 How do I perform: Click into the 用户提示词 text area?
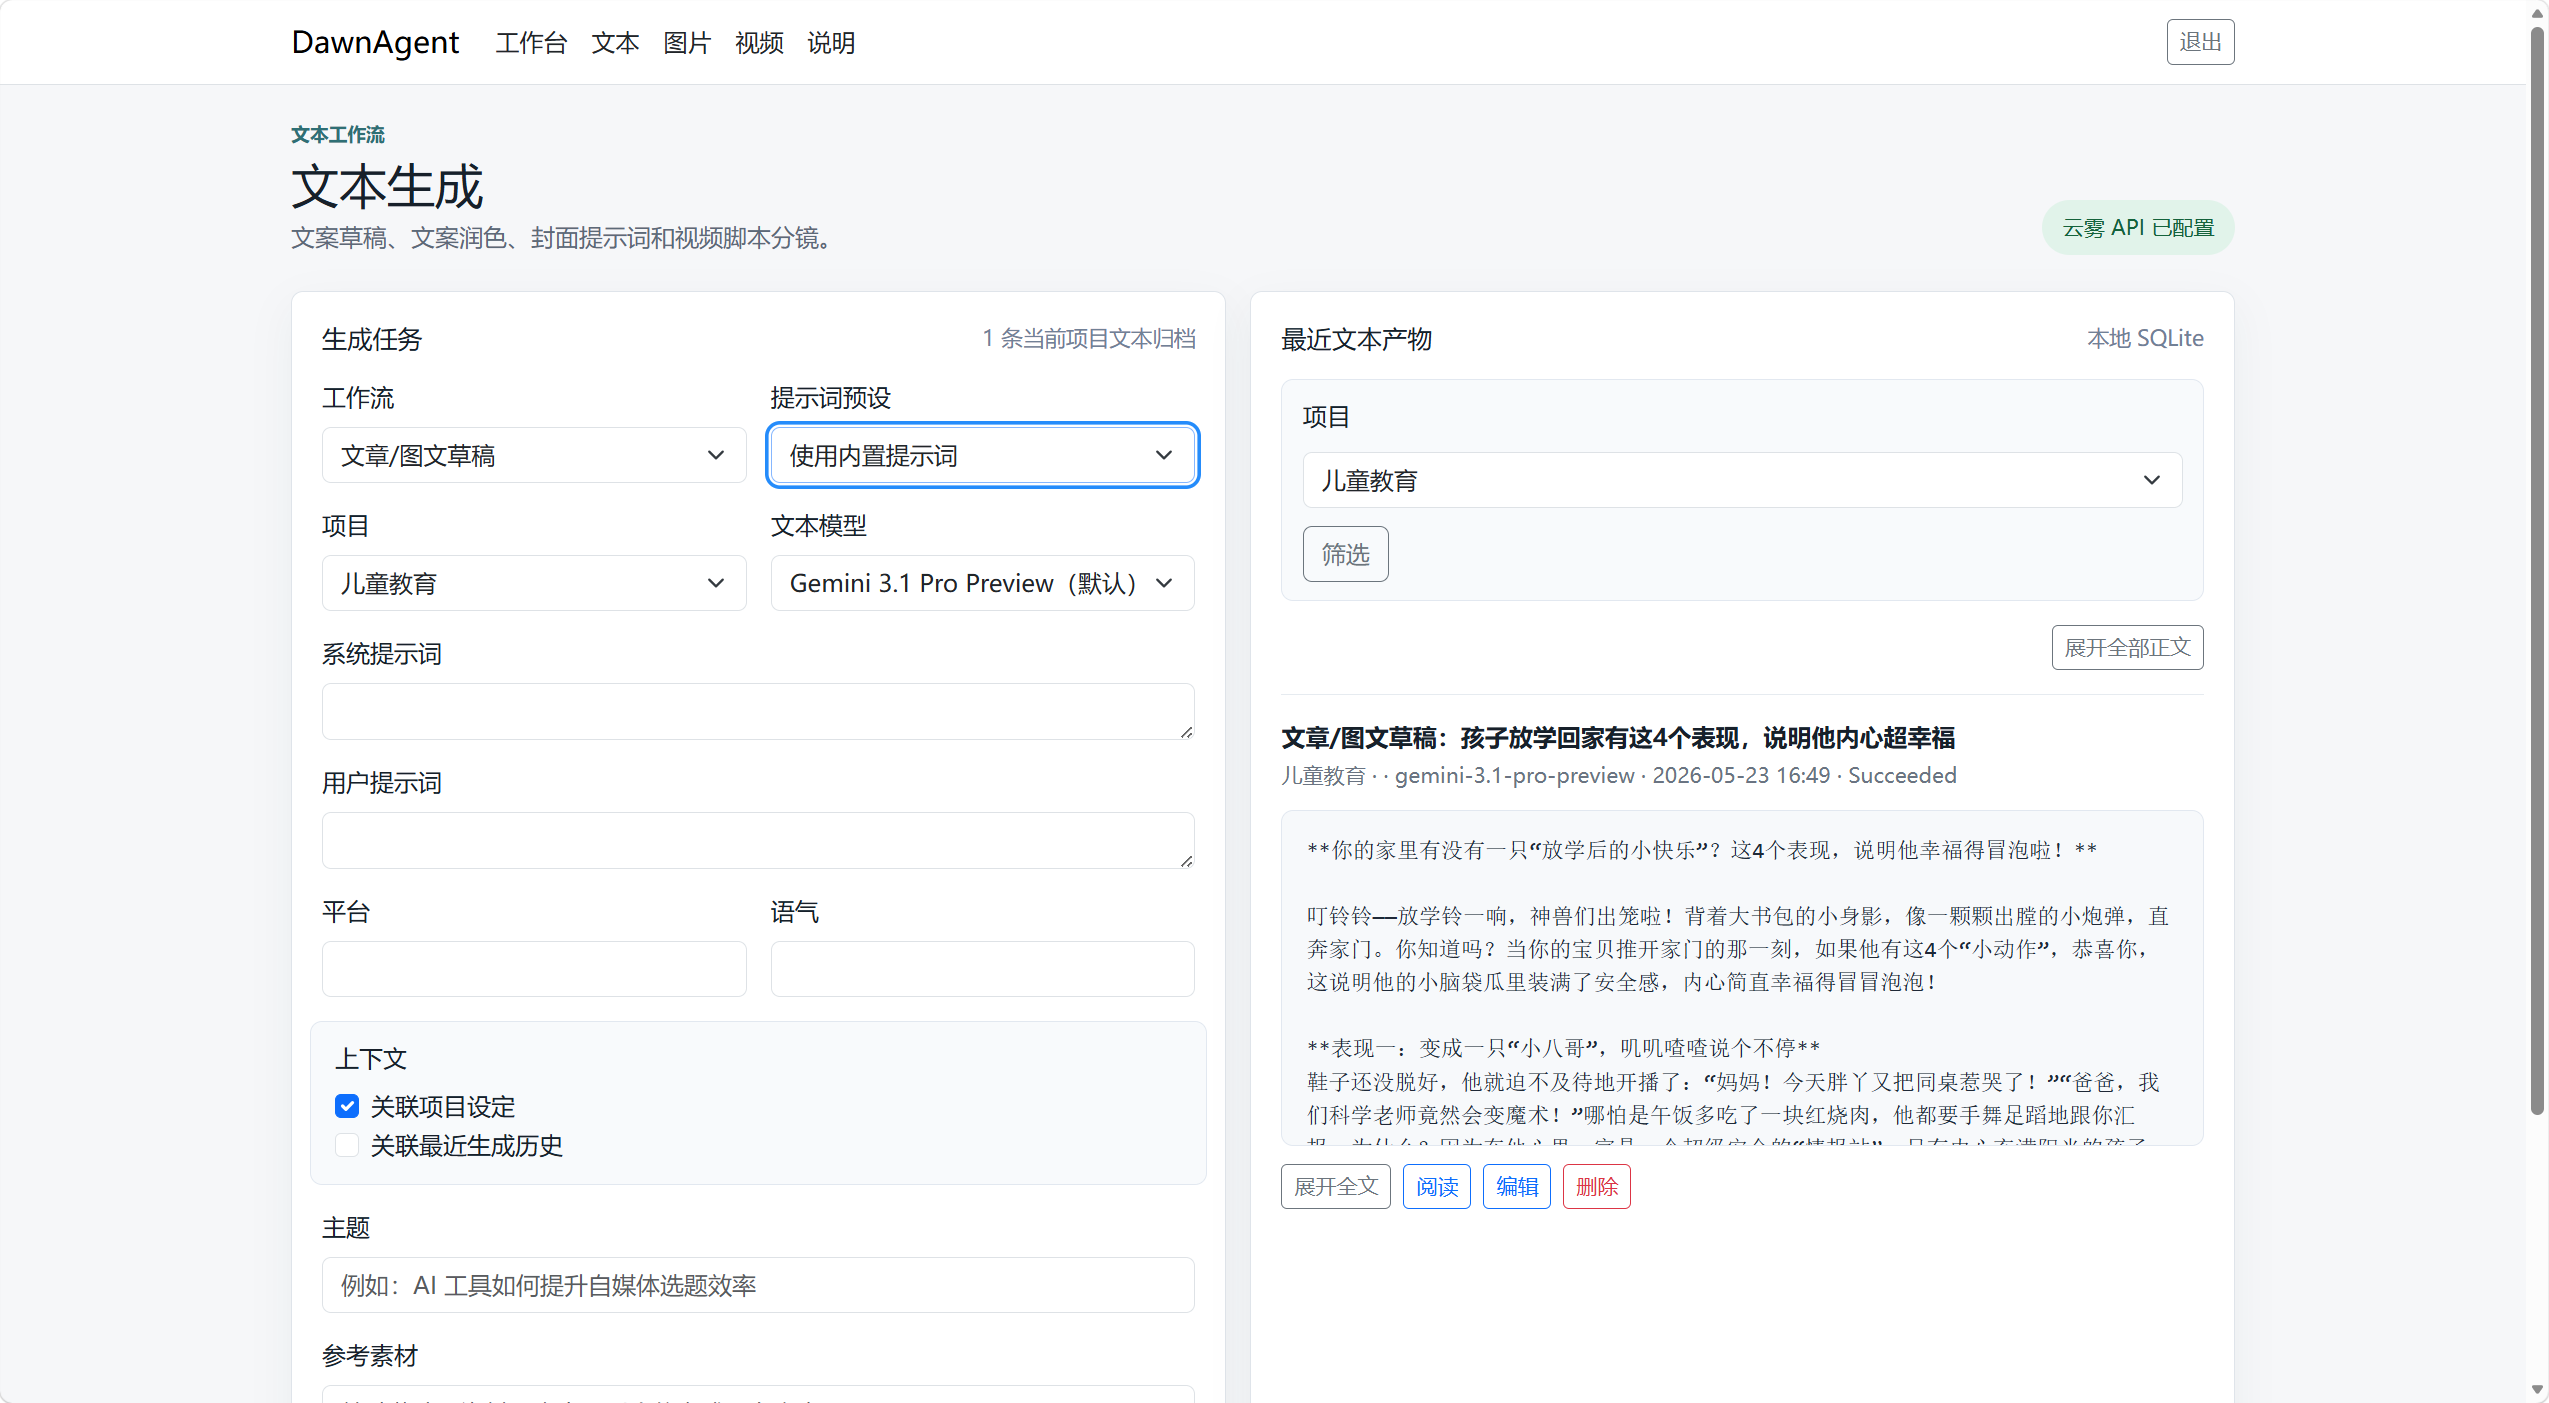(758, 840)
